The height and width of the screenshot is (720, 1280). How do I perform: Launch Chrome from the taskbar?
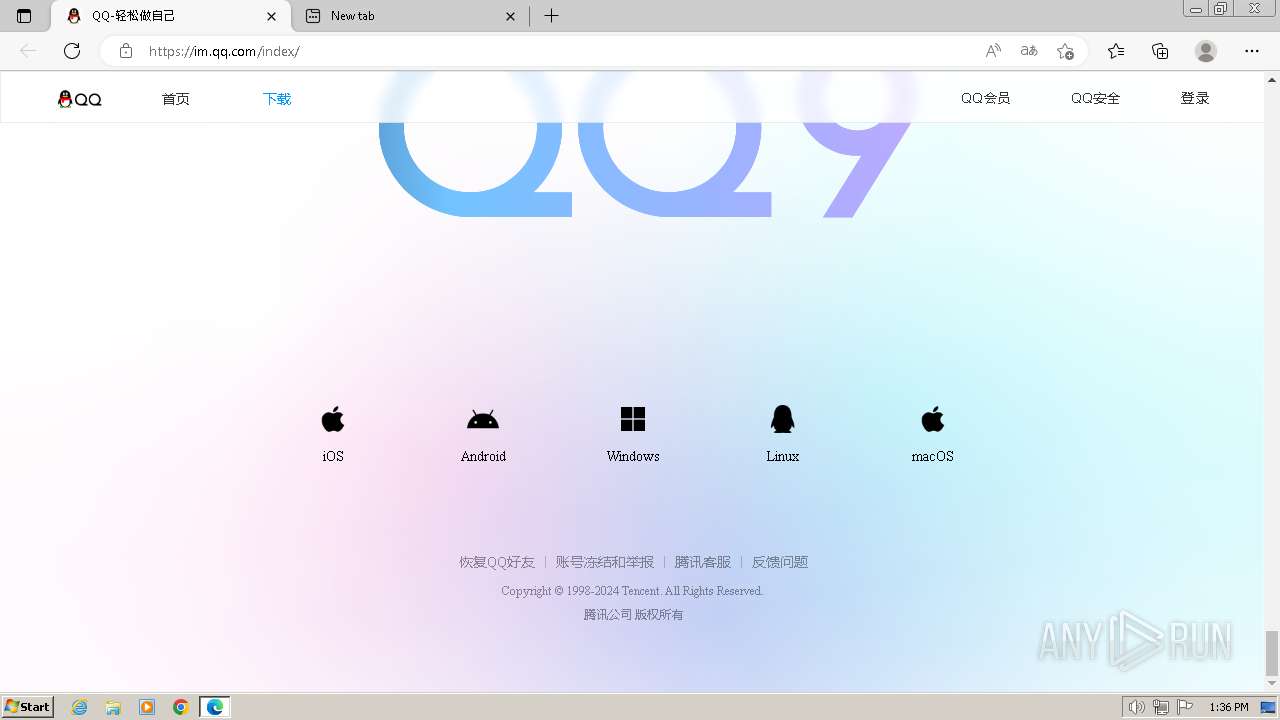(181, 707)
